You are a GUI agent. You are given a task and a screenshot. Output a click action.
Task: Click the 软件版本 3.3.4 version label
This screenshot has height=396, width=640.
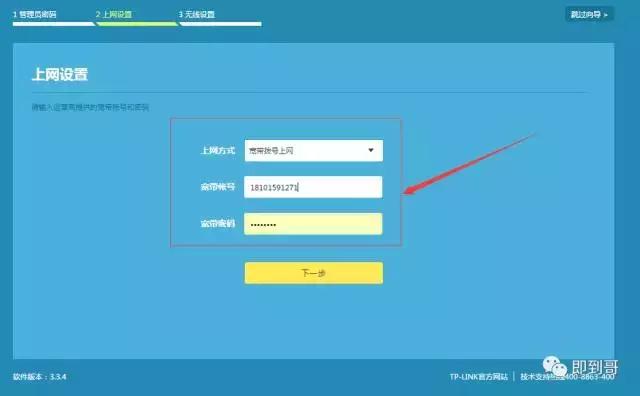click(x=39, y=377)
